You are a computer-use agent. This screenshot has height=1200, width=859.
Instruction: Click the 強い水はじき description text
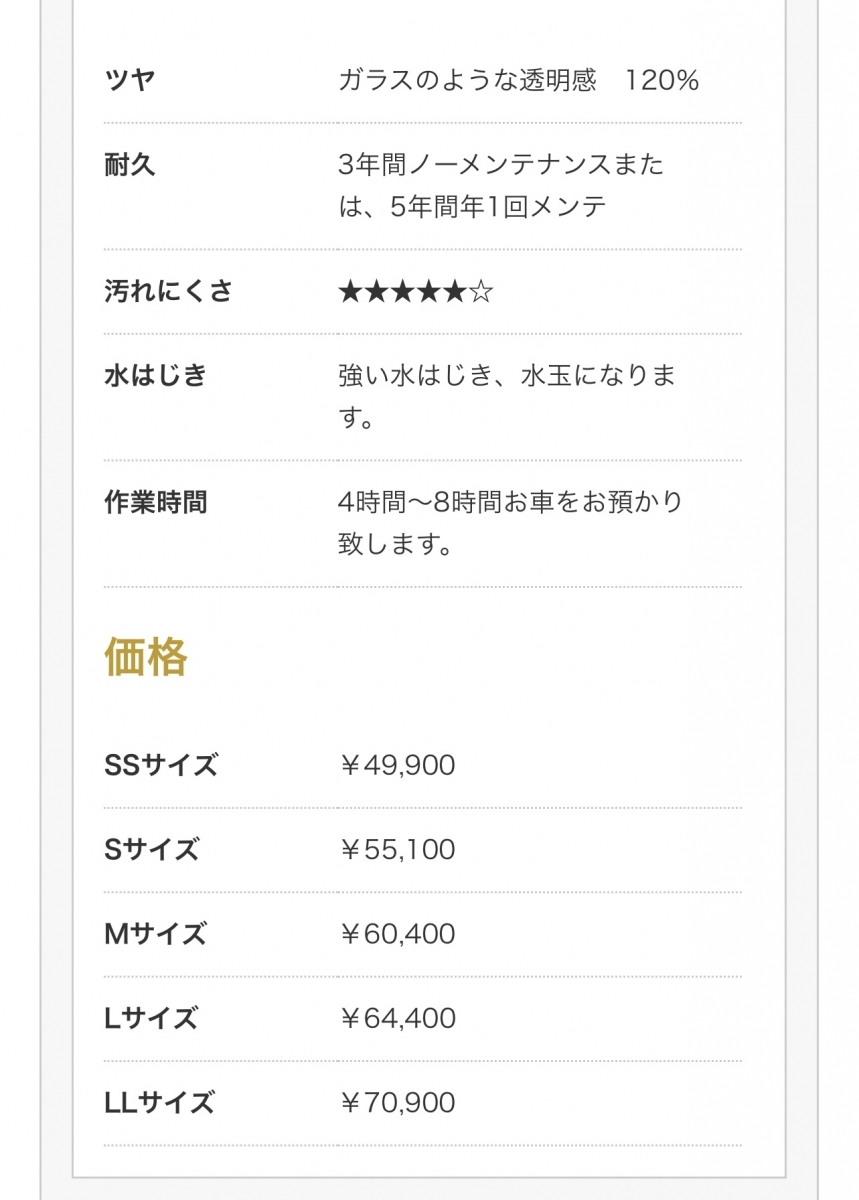(x=506, y=397)
